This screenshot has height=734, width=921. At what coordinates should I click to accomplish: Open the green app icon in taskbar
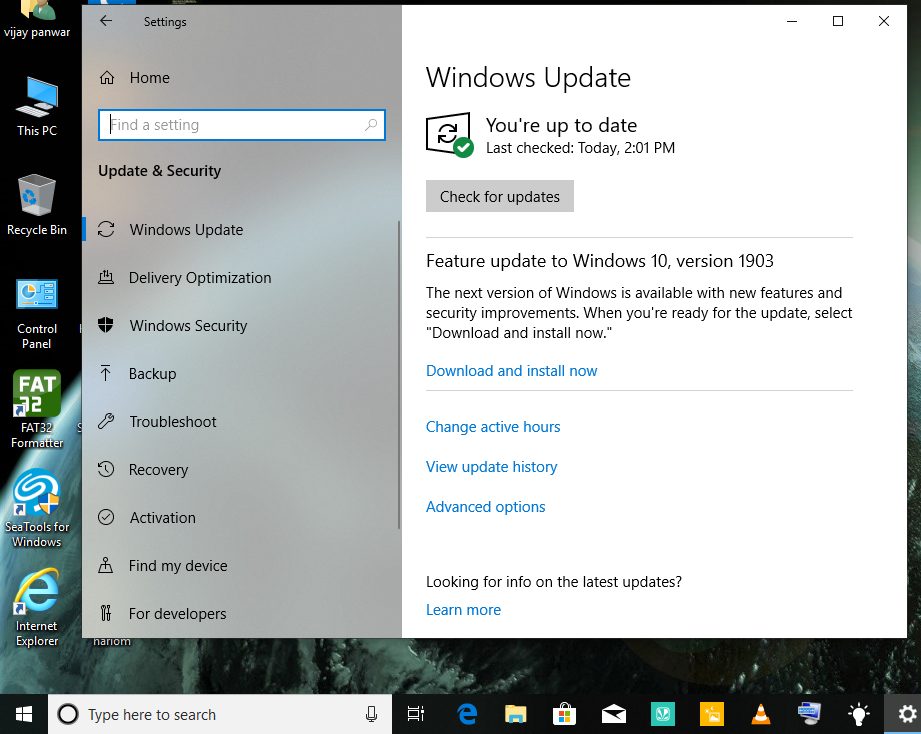(x=663, y=714)
